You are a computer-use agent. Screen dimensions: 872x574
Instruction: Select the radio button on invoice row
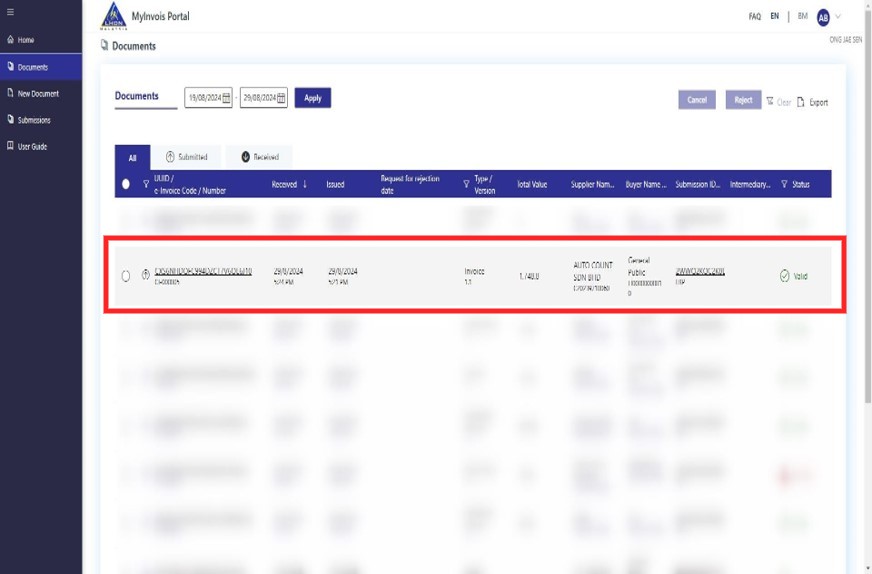pyautogui.click(x=126, y=276)
